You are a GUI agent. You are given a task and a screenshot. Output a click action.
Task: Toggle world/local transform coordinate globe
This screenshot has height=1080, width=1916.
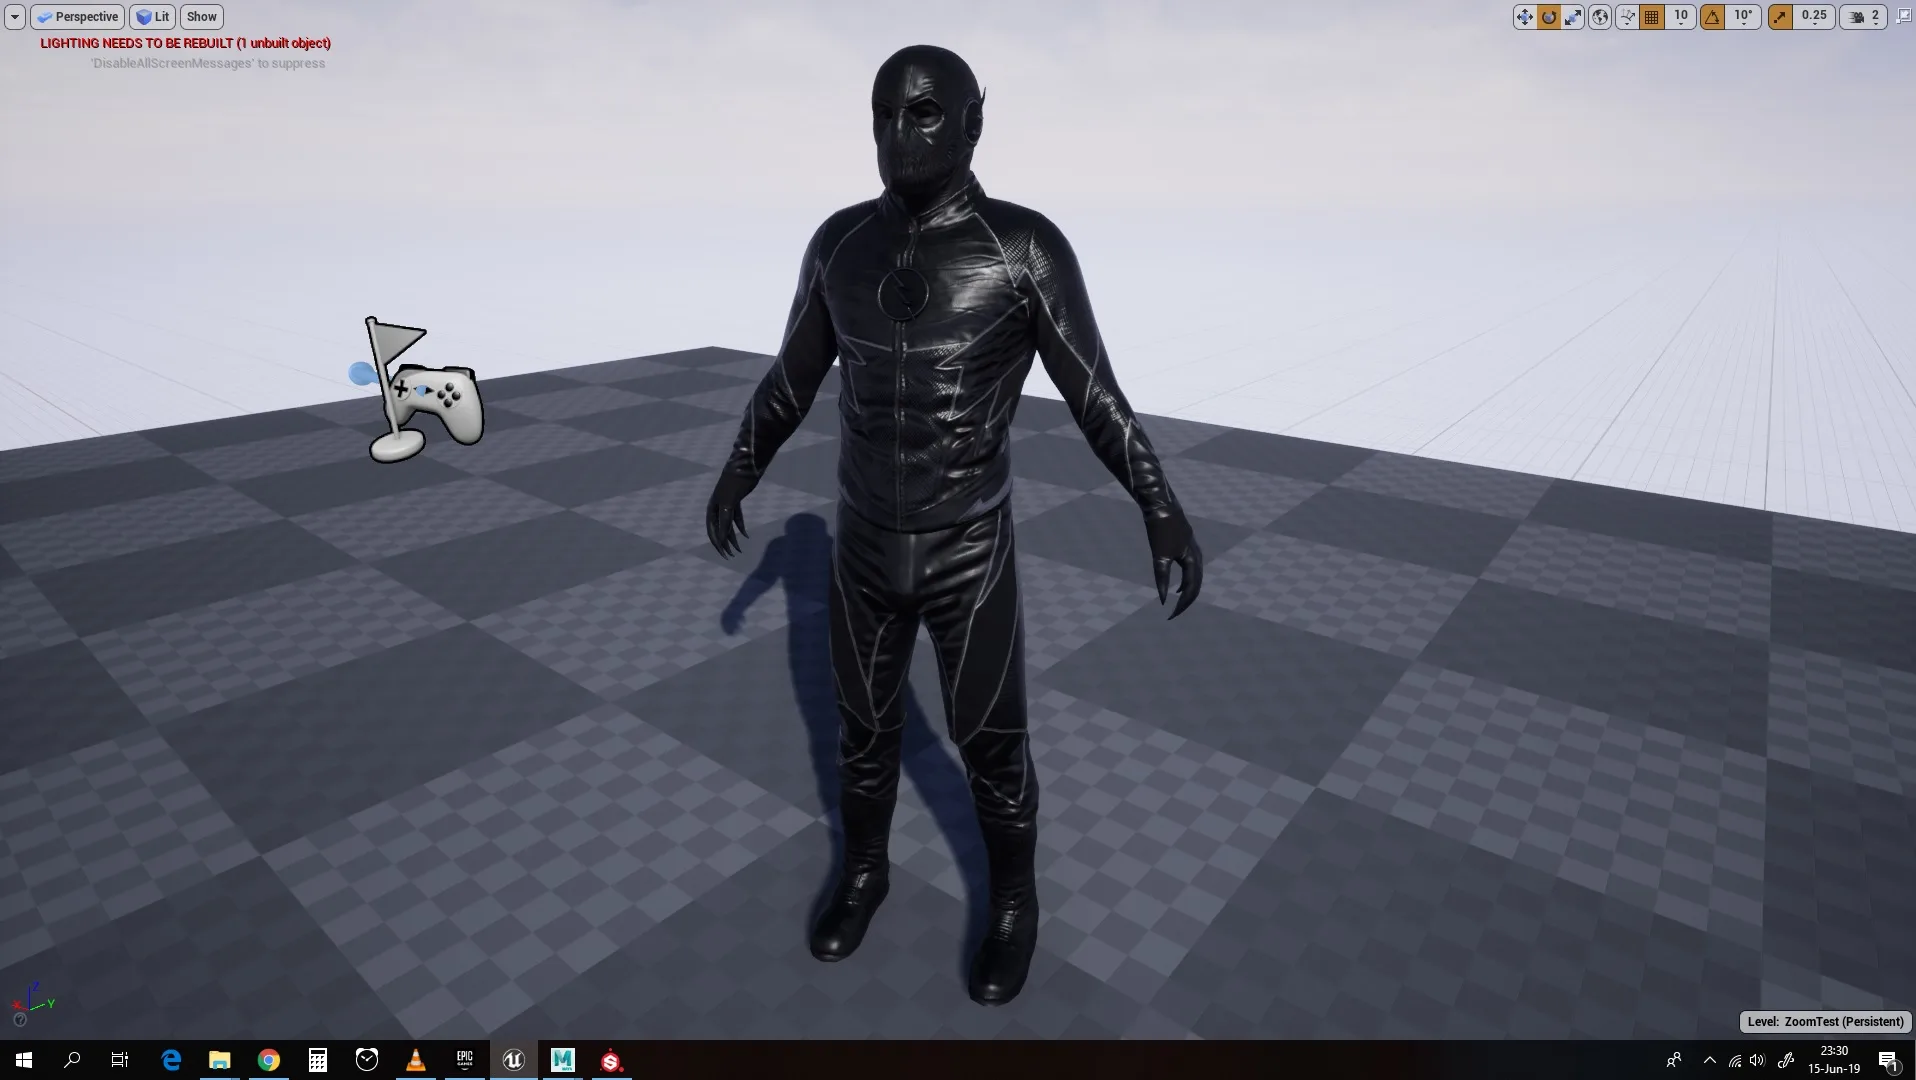point(1598,17)
